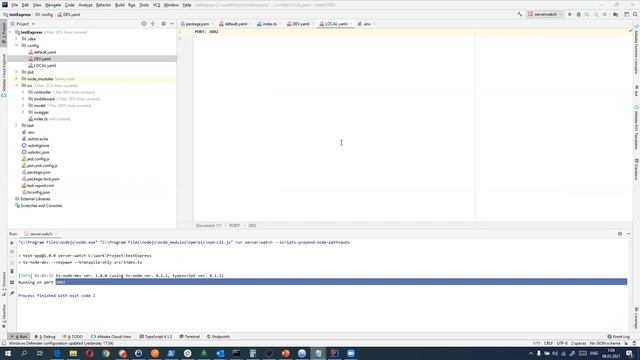Expand the node_modules folder
640x360 pixels.
[17, 79]
